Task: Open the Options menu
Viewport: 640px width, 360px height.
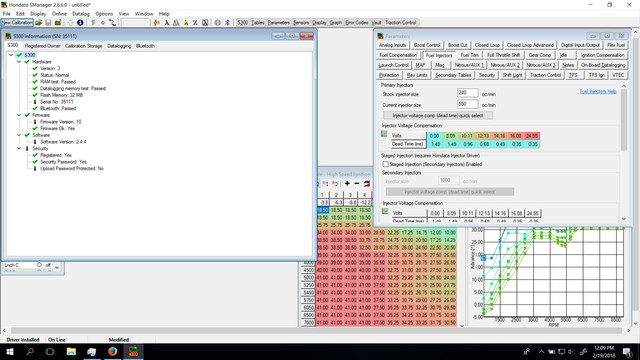Action: pyautogui.click(x=104, y=13)
